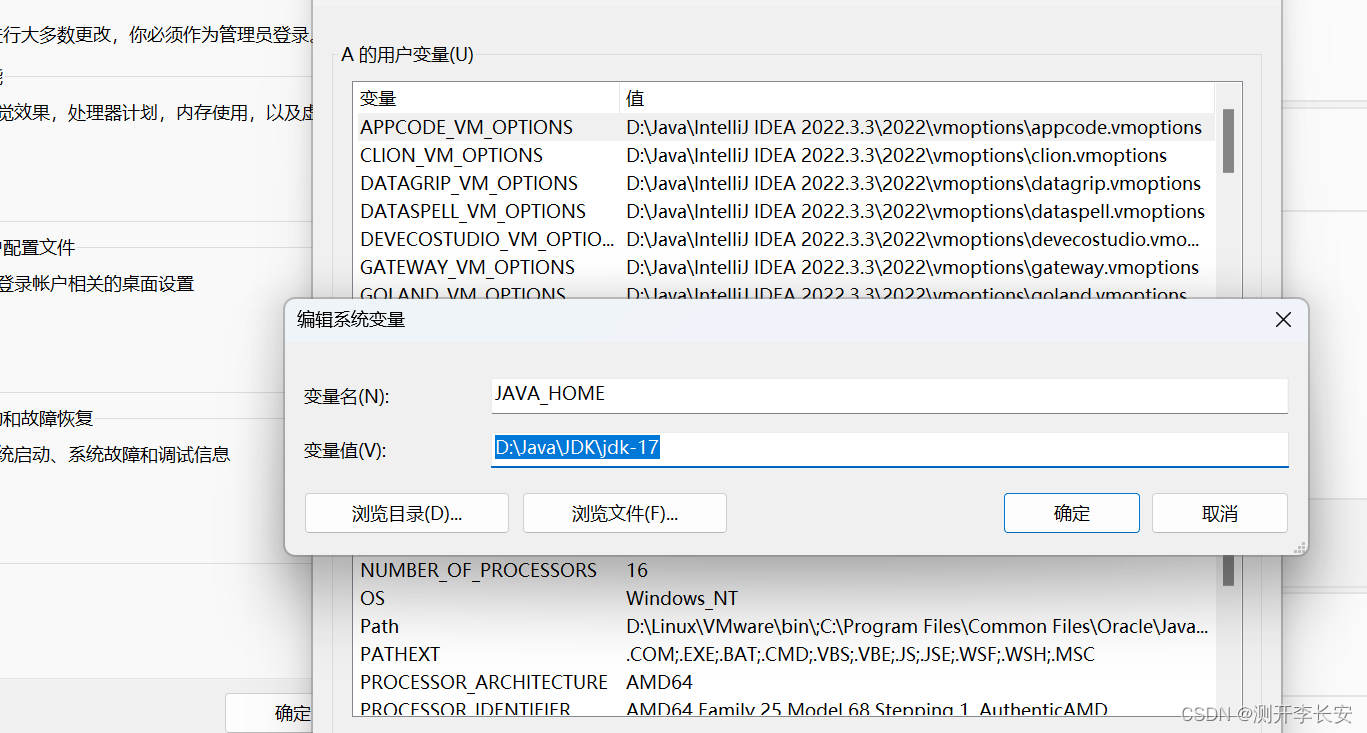Viewport: 1367px width, 733px height.
Task: Confirm with the 确定 button in dialog
Action: pos(1072,513)
